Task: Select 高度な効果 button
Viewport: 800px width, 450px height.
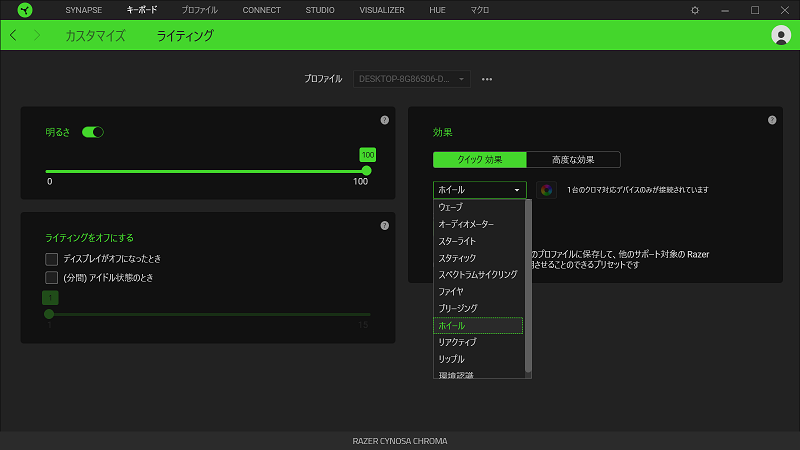Action: click(x=573, y=160)
